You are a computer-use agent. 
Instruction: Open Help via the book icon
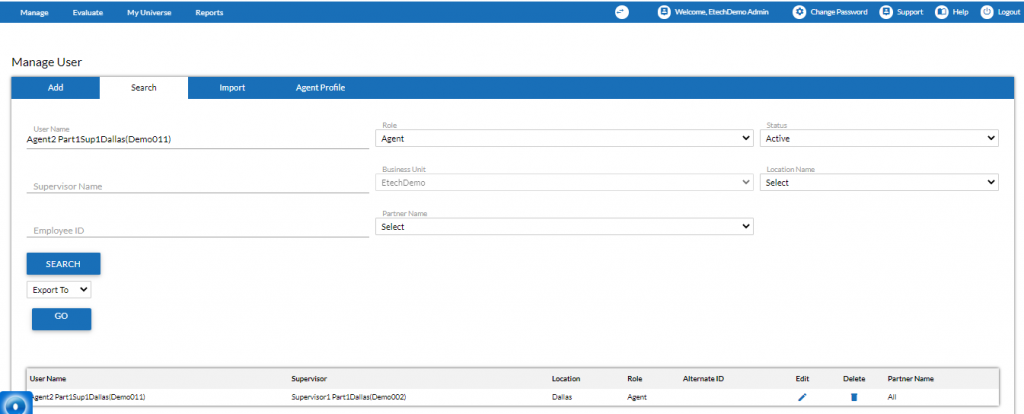click(942, 12)
